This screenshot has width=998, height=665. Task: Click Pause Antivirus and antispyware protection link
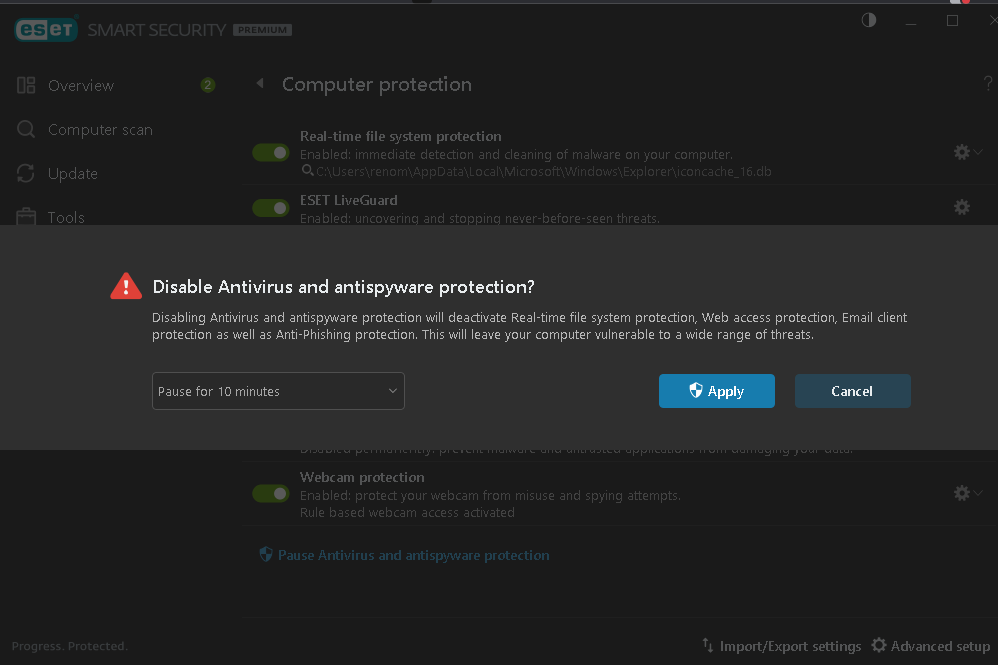pyautogui.click(x=414, y=555)
